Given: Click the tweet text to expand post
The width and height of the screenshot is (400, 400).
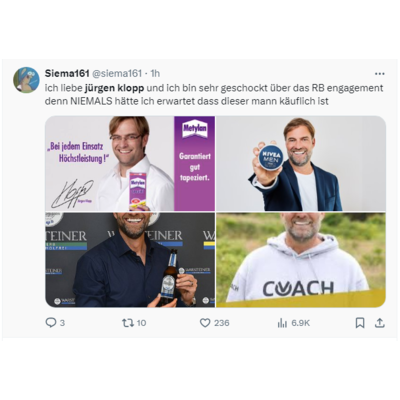Looking at the screenshot, I should coord(214,95).
